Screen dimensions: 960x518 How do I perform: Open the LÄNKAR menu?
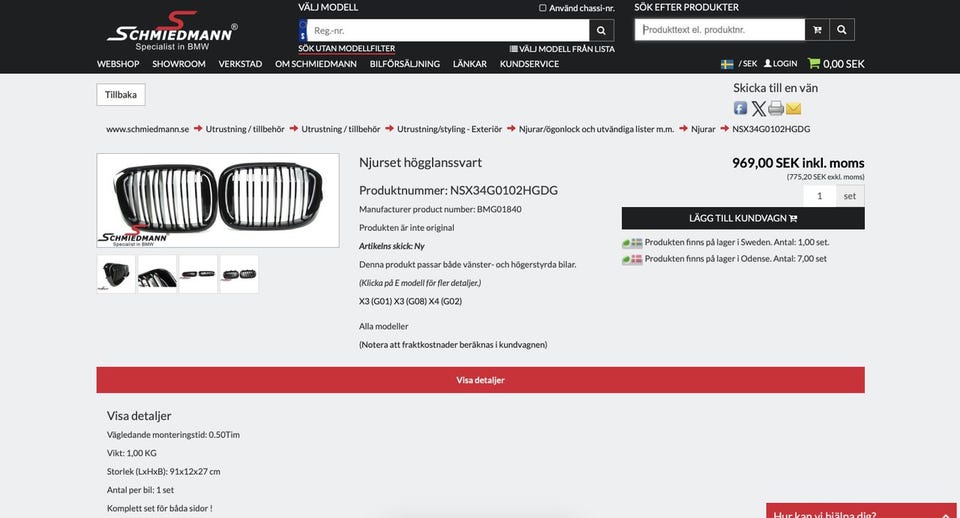470,64
